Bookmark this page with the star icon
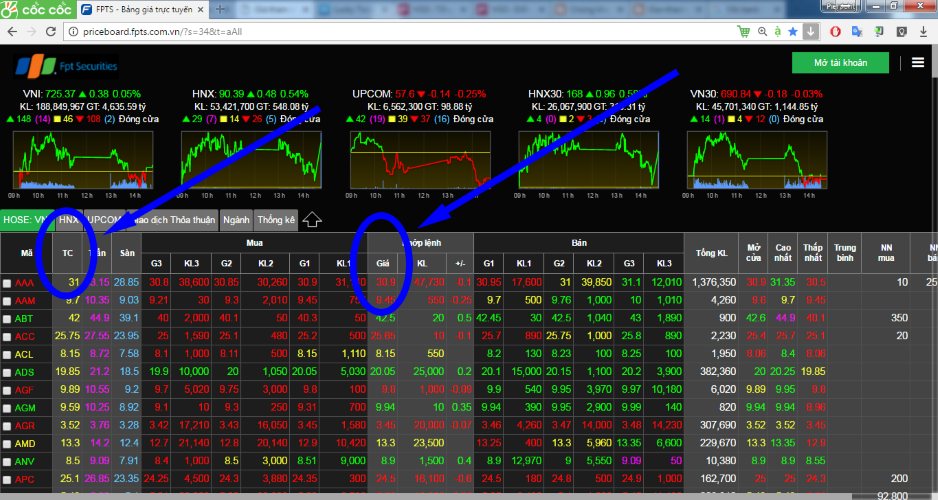Image resolution: width=938 pixels, height=500 pixels. pyautogui.click(x=793, y=32)
